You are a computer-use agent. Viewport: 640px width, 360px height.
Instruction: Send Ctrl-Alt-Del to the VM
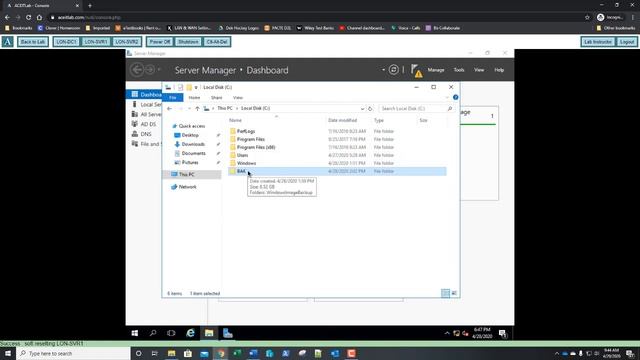[217, 42]
